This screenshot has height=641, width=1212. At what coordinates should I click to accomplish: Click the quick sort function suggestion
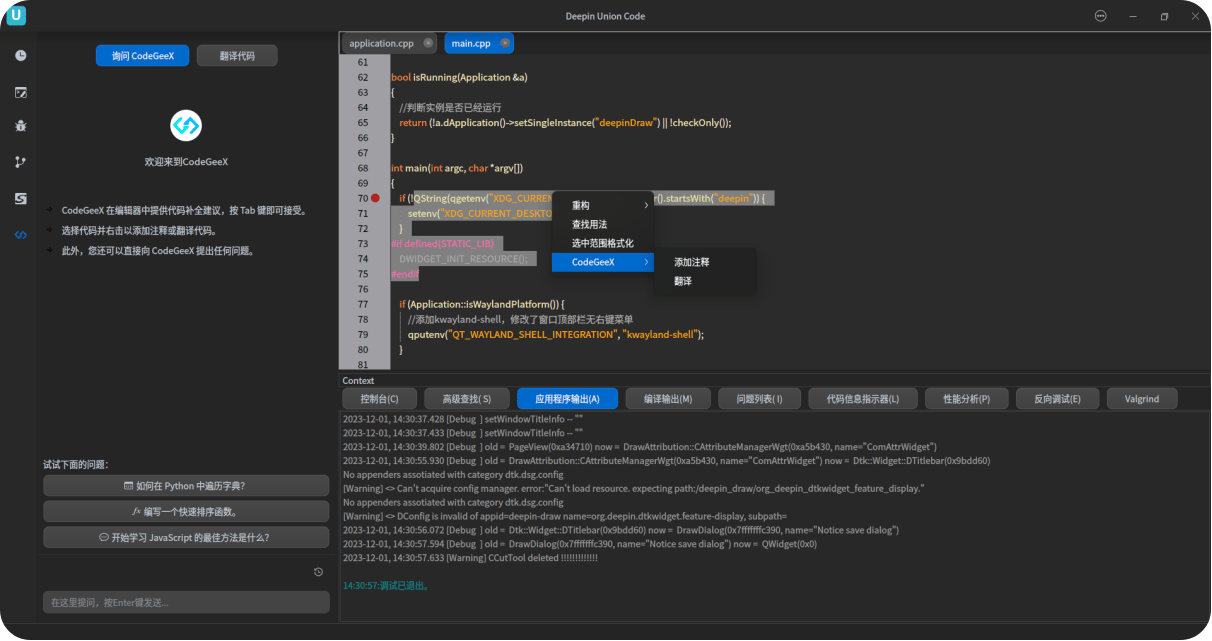point(186,511)
